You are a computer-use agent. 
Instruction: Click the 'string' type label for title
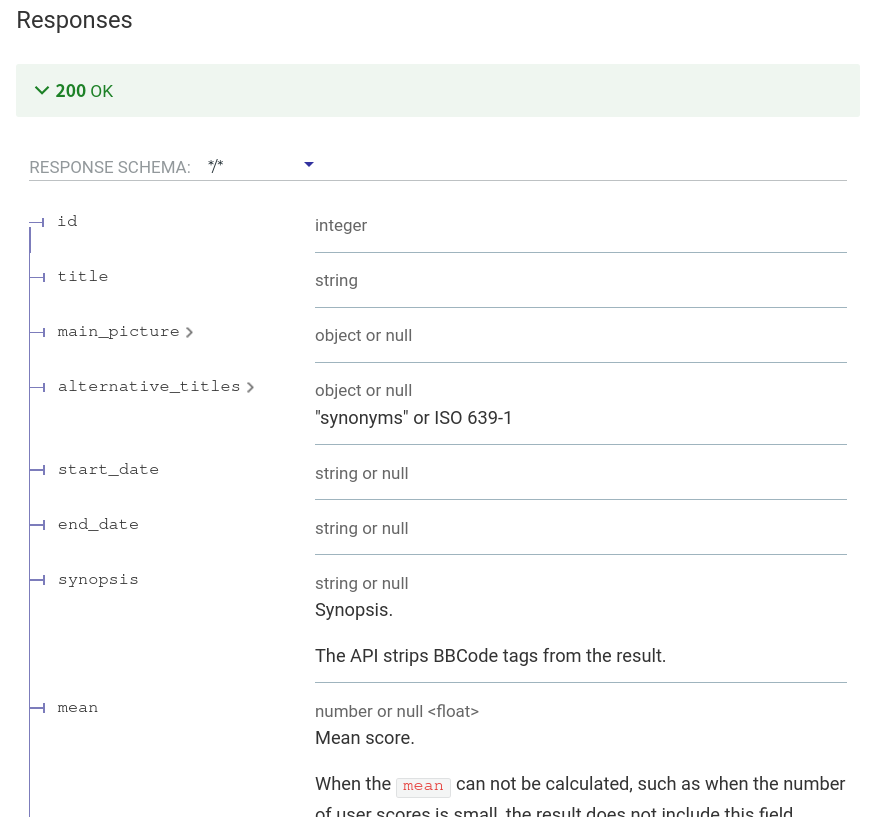point(336,281)
